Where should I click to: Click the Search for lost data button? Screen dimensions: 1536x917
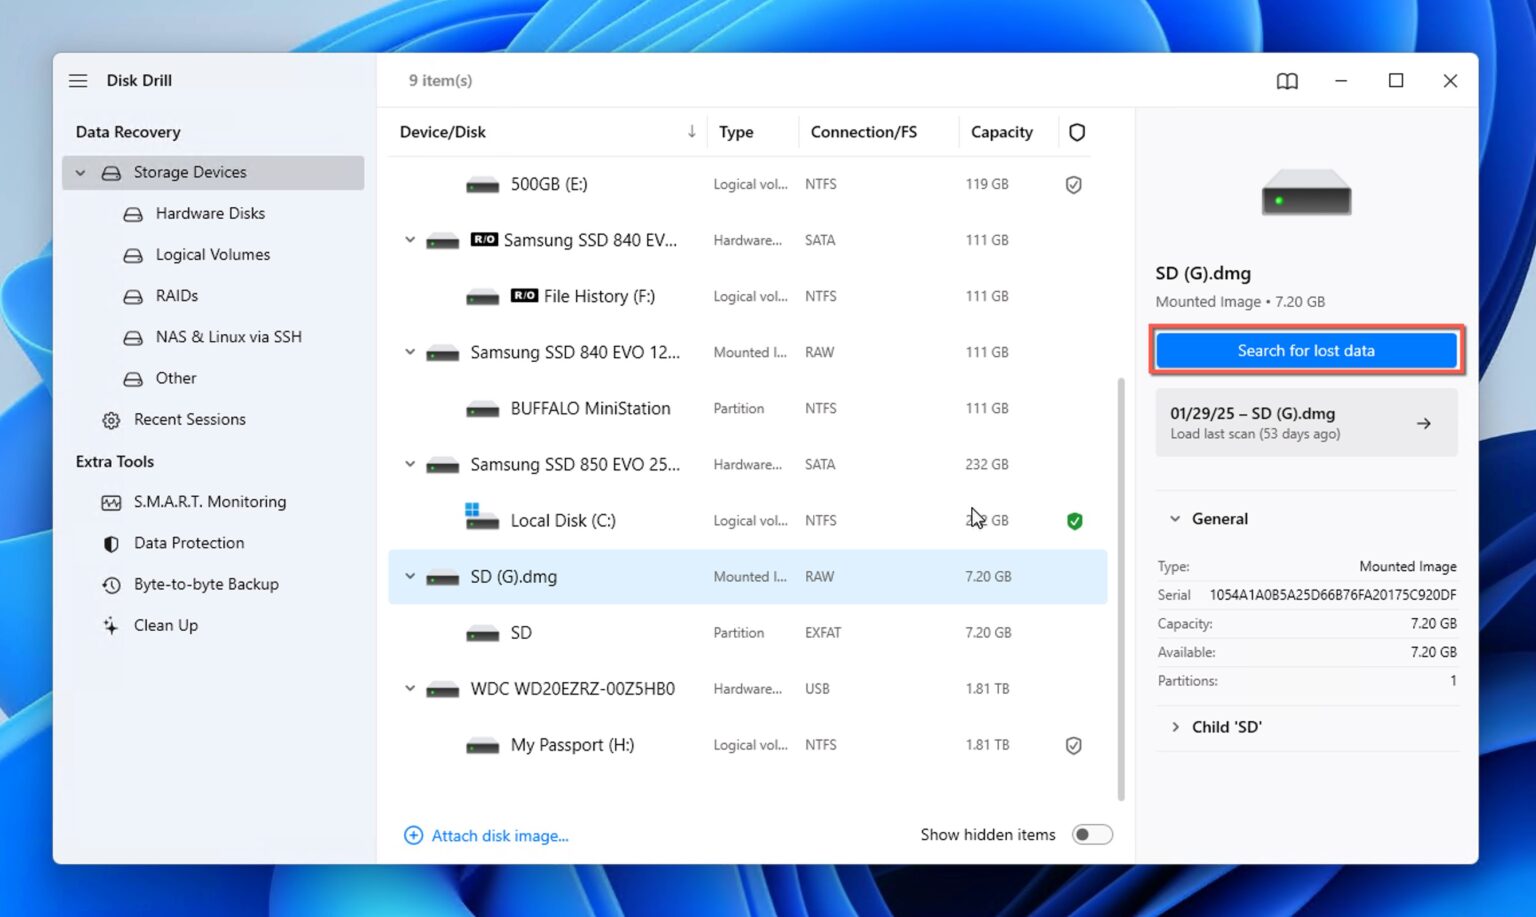click(x=1306, y=350)
